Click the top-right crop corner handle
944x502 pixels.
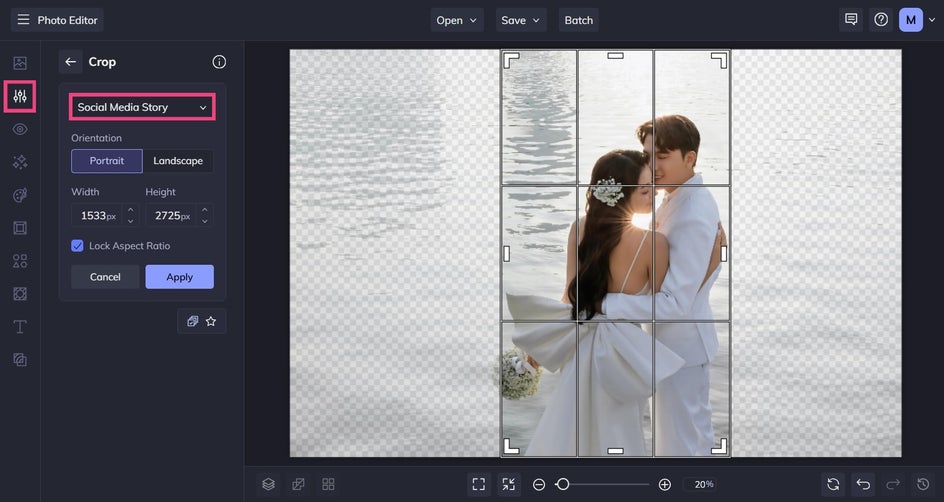coord(719,60)
